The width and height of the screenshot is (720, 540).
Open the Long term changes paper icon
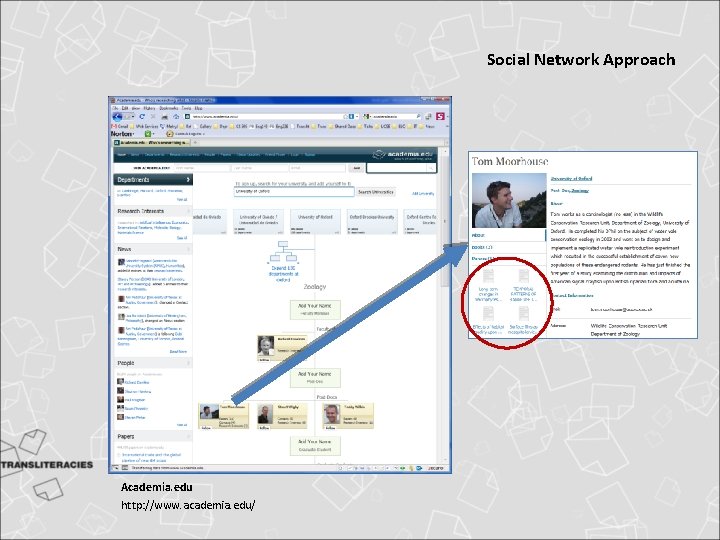488,277
